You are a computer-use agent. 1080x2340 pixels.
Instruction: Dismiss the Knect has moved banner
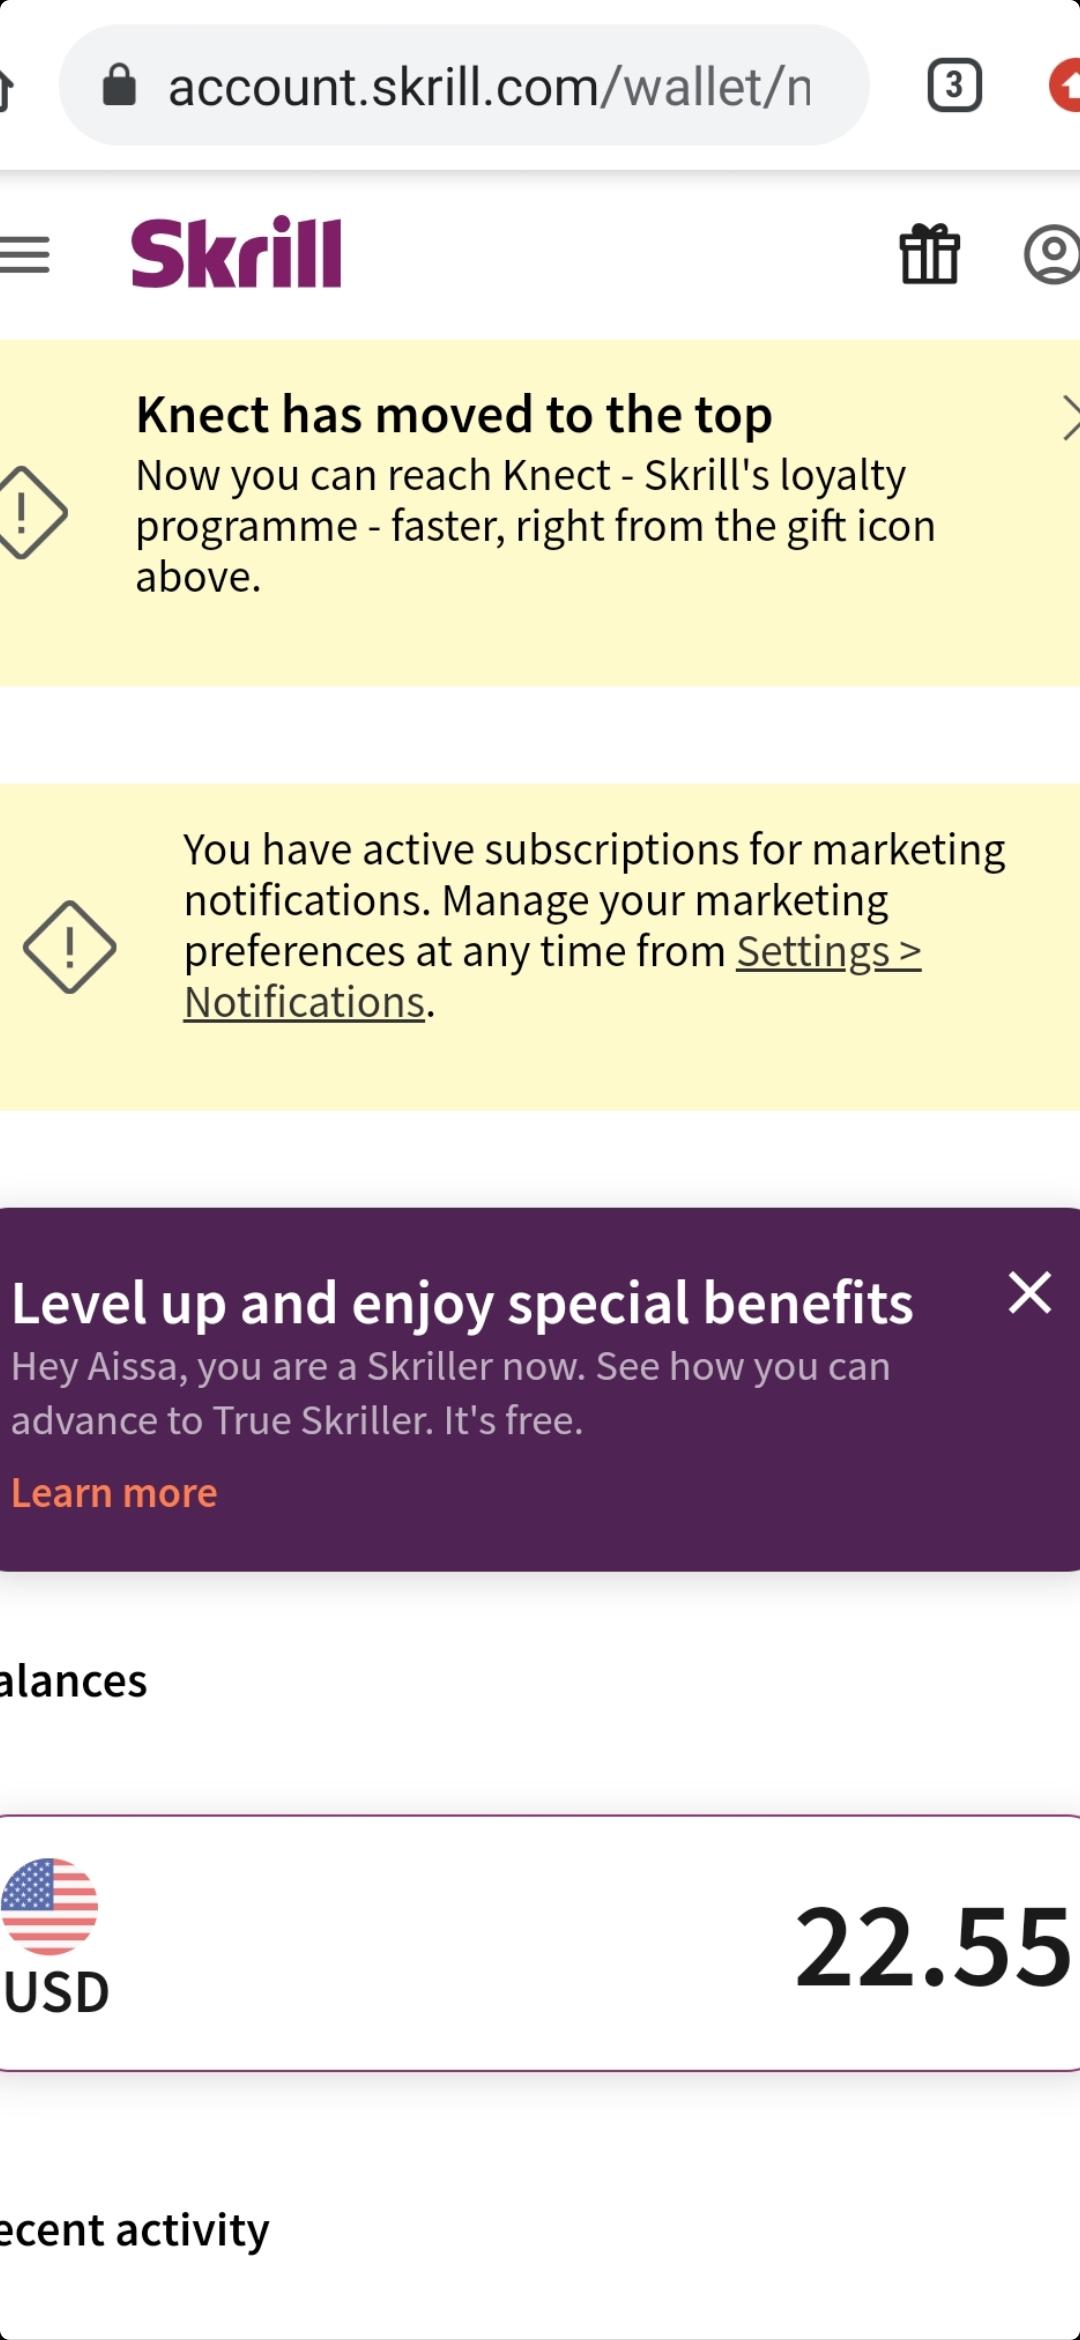click(x=1070, y=418)
